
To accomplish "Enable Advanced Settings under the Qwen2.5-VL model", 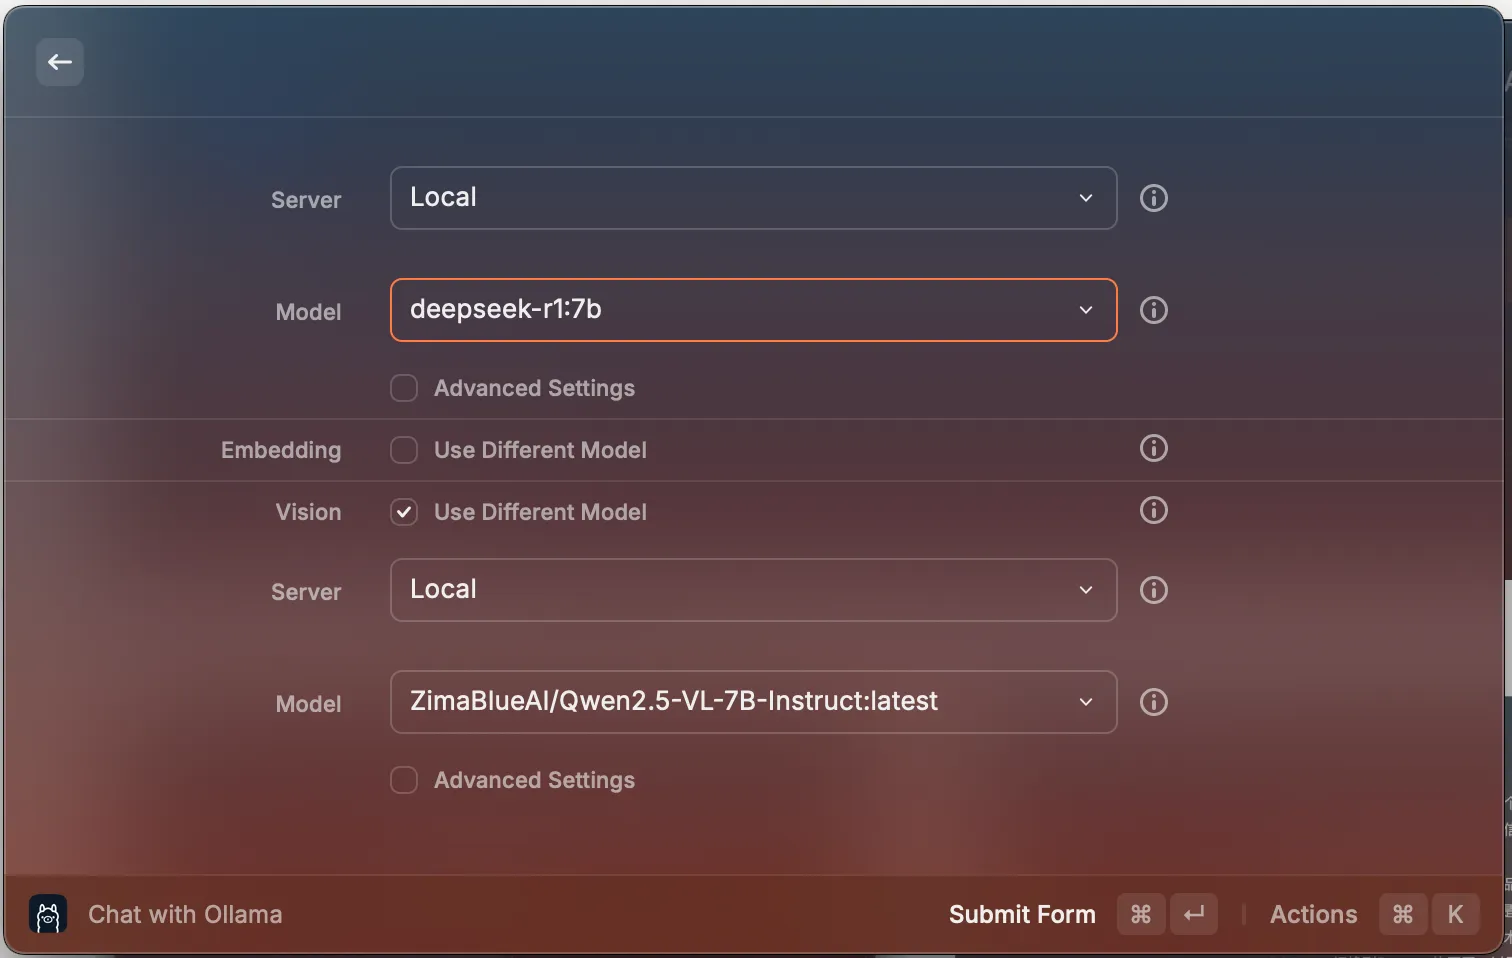I will 404,780.
